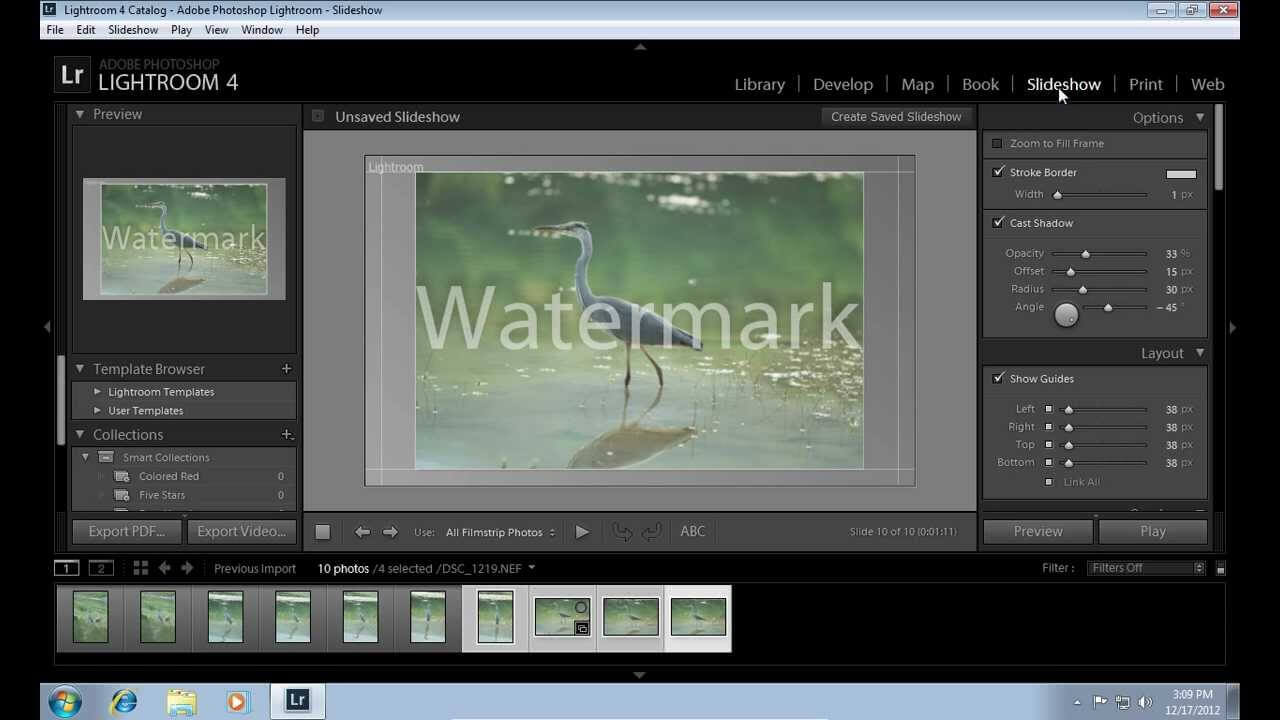Go to next slide arrow
1280x720 pixels.
391,532
